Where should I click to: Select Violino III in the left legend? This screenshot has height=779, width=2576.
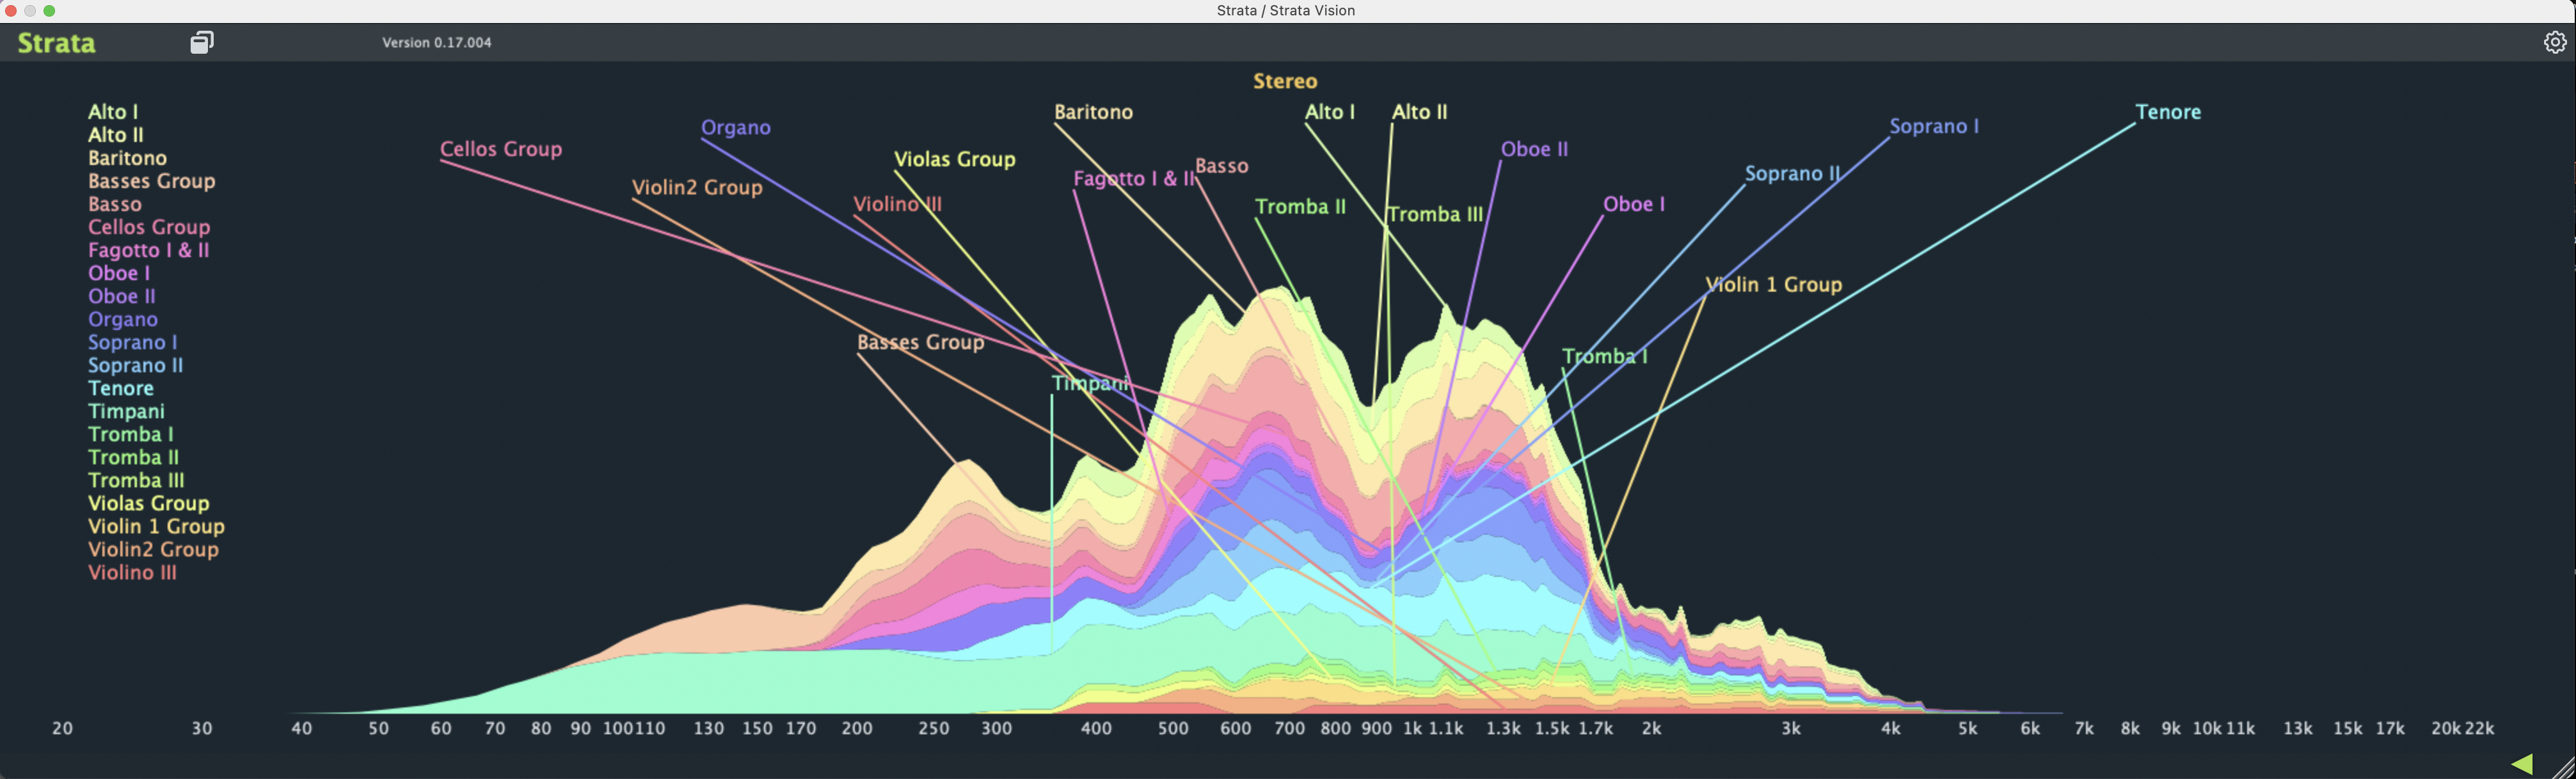pyautogui.click(x=132, y=572)
